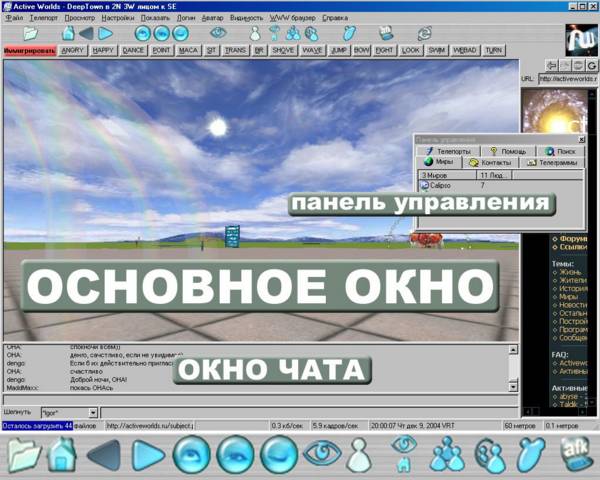Switch to the Поиск tab
The width and height of the screenshot is (600, 480).
(561, 152)
